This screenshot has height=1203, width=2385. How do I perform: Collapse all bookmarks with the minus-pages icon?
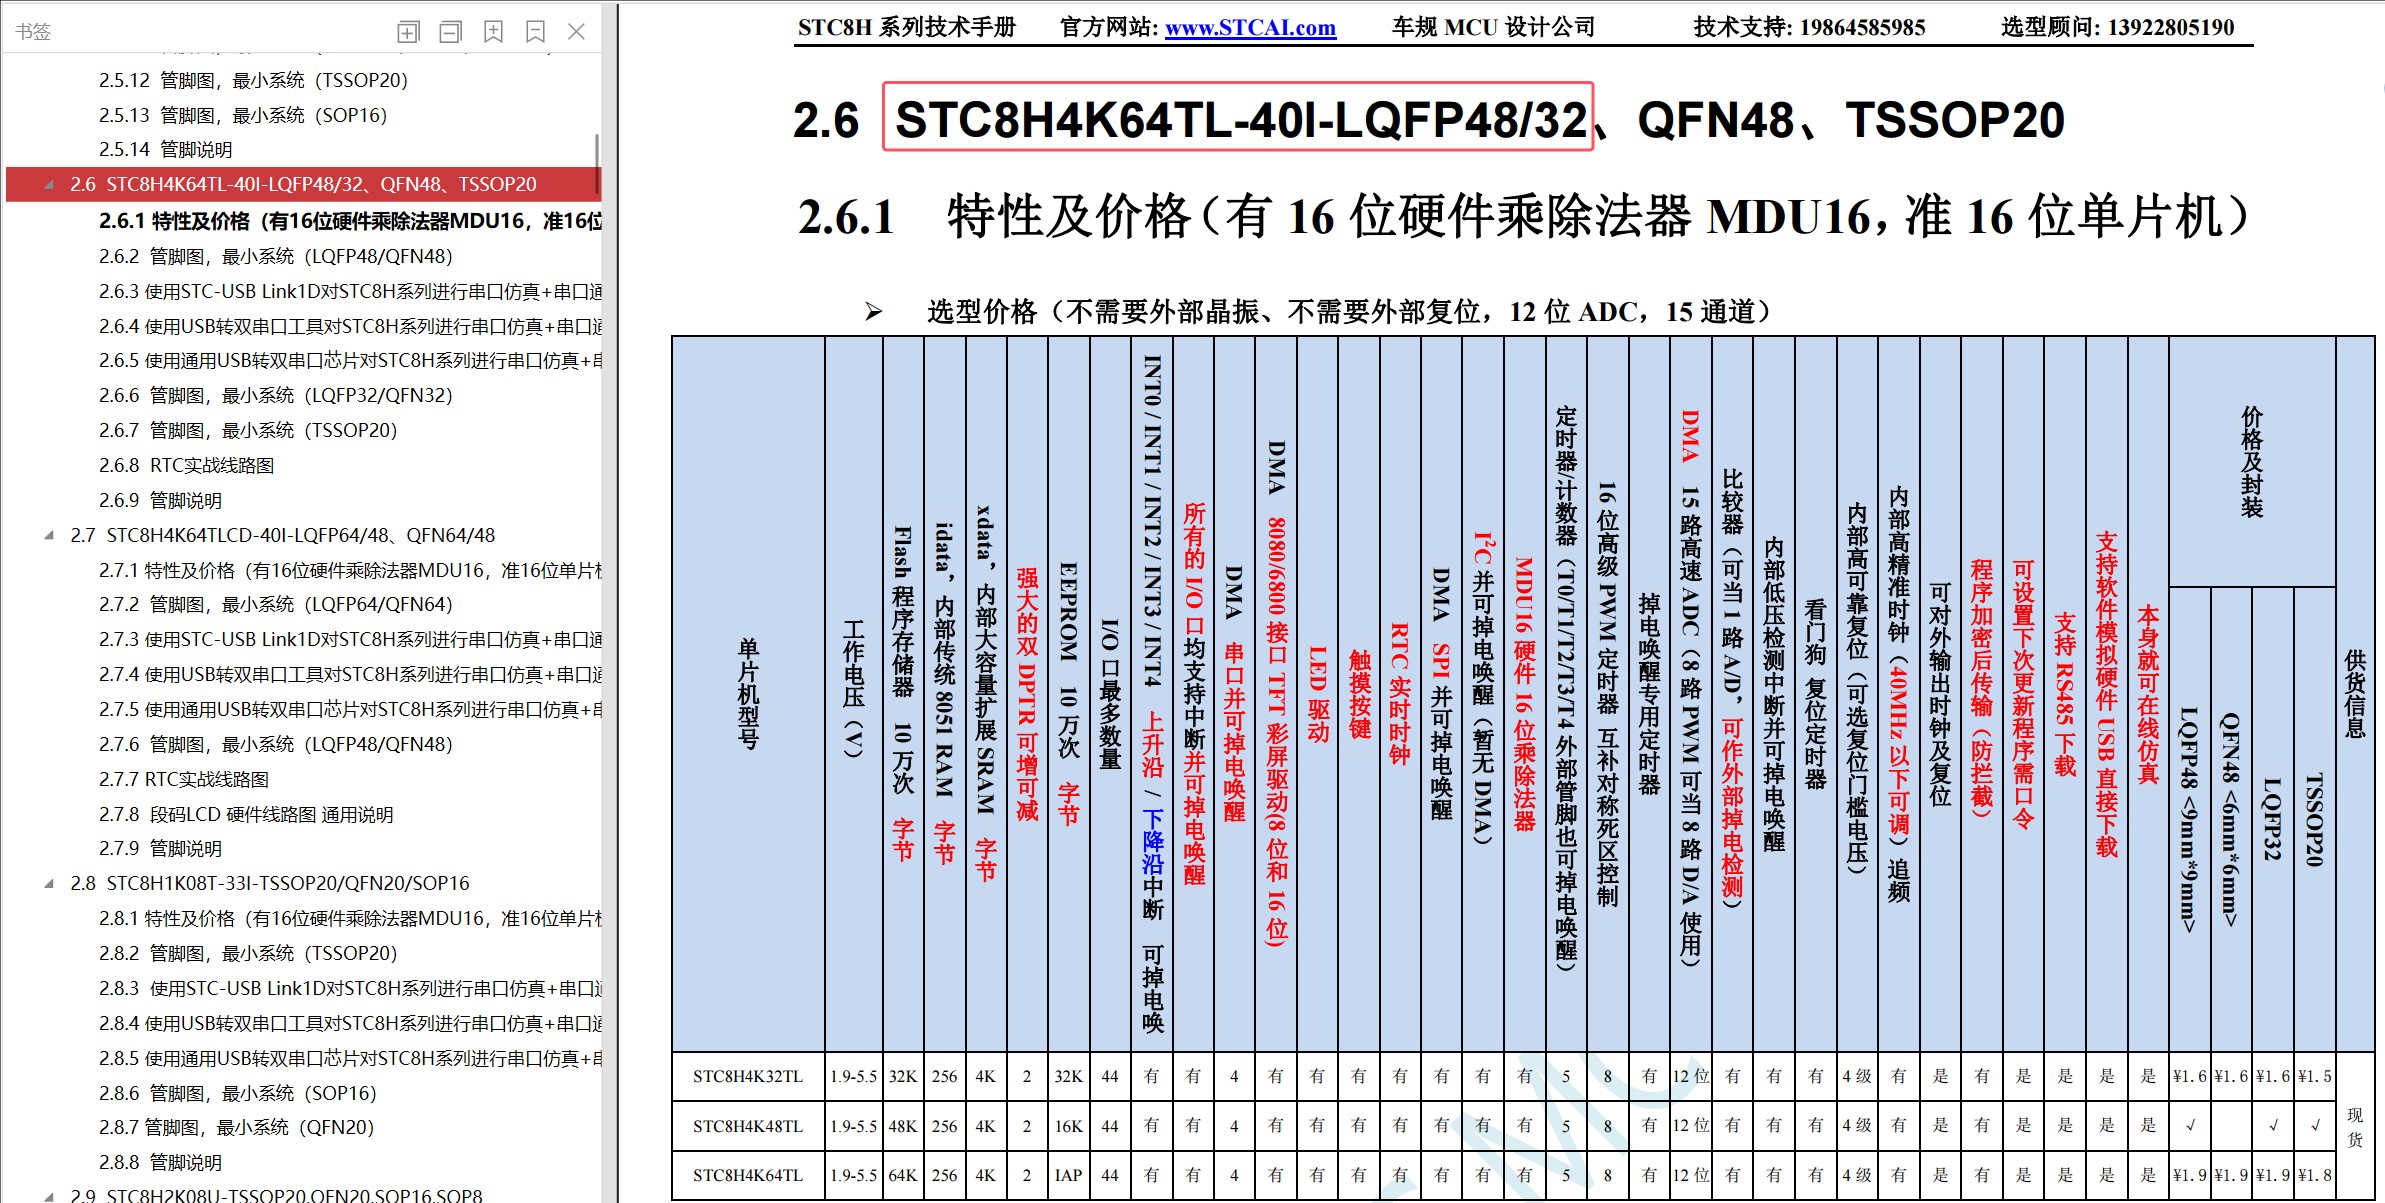coord(451,32)
